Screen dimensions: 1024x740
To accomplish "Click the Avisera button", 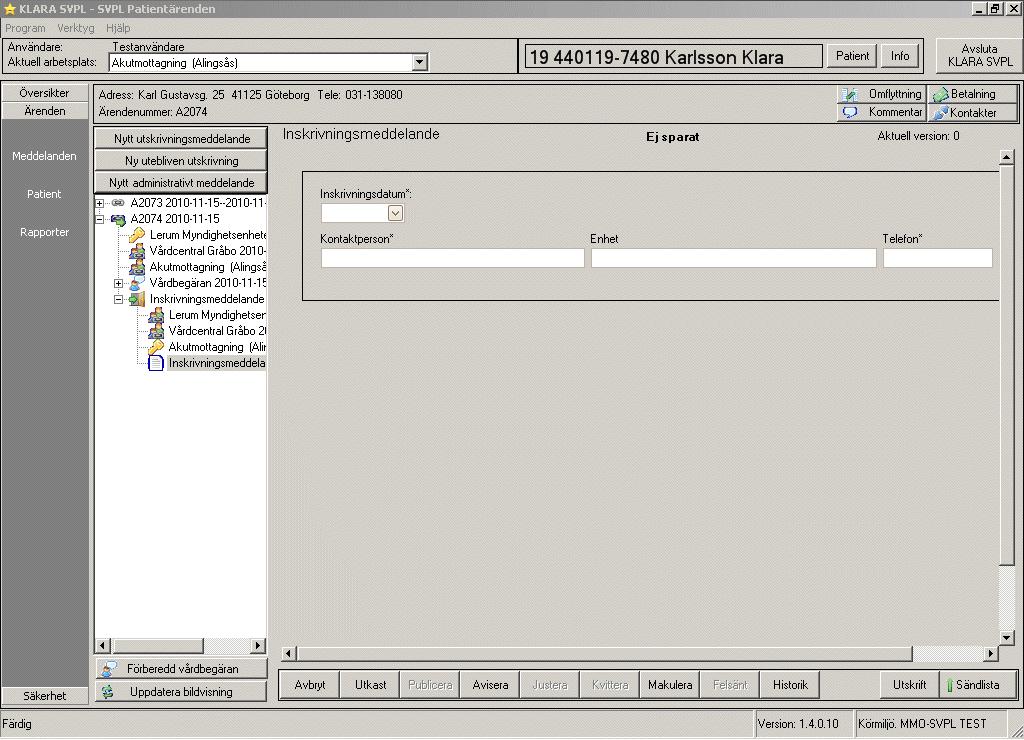I will [x=490, y=685].
